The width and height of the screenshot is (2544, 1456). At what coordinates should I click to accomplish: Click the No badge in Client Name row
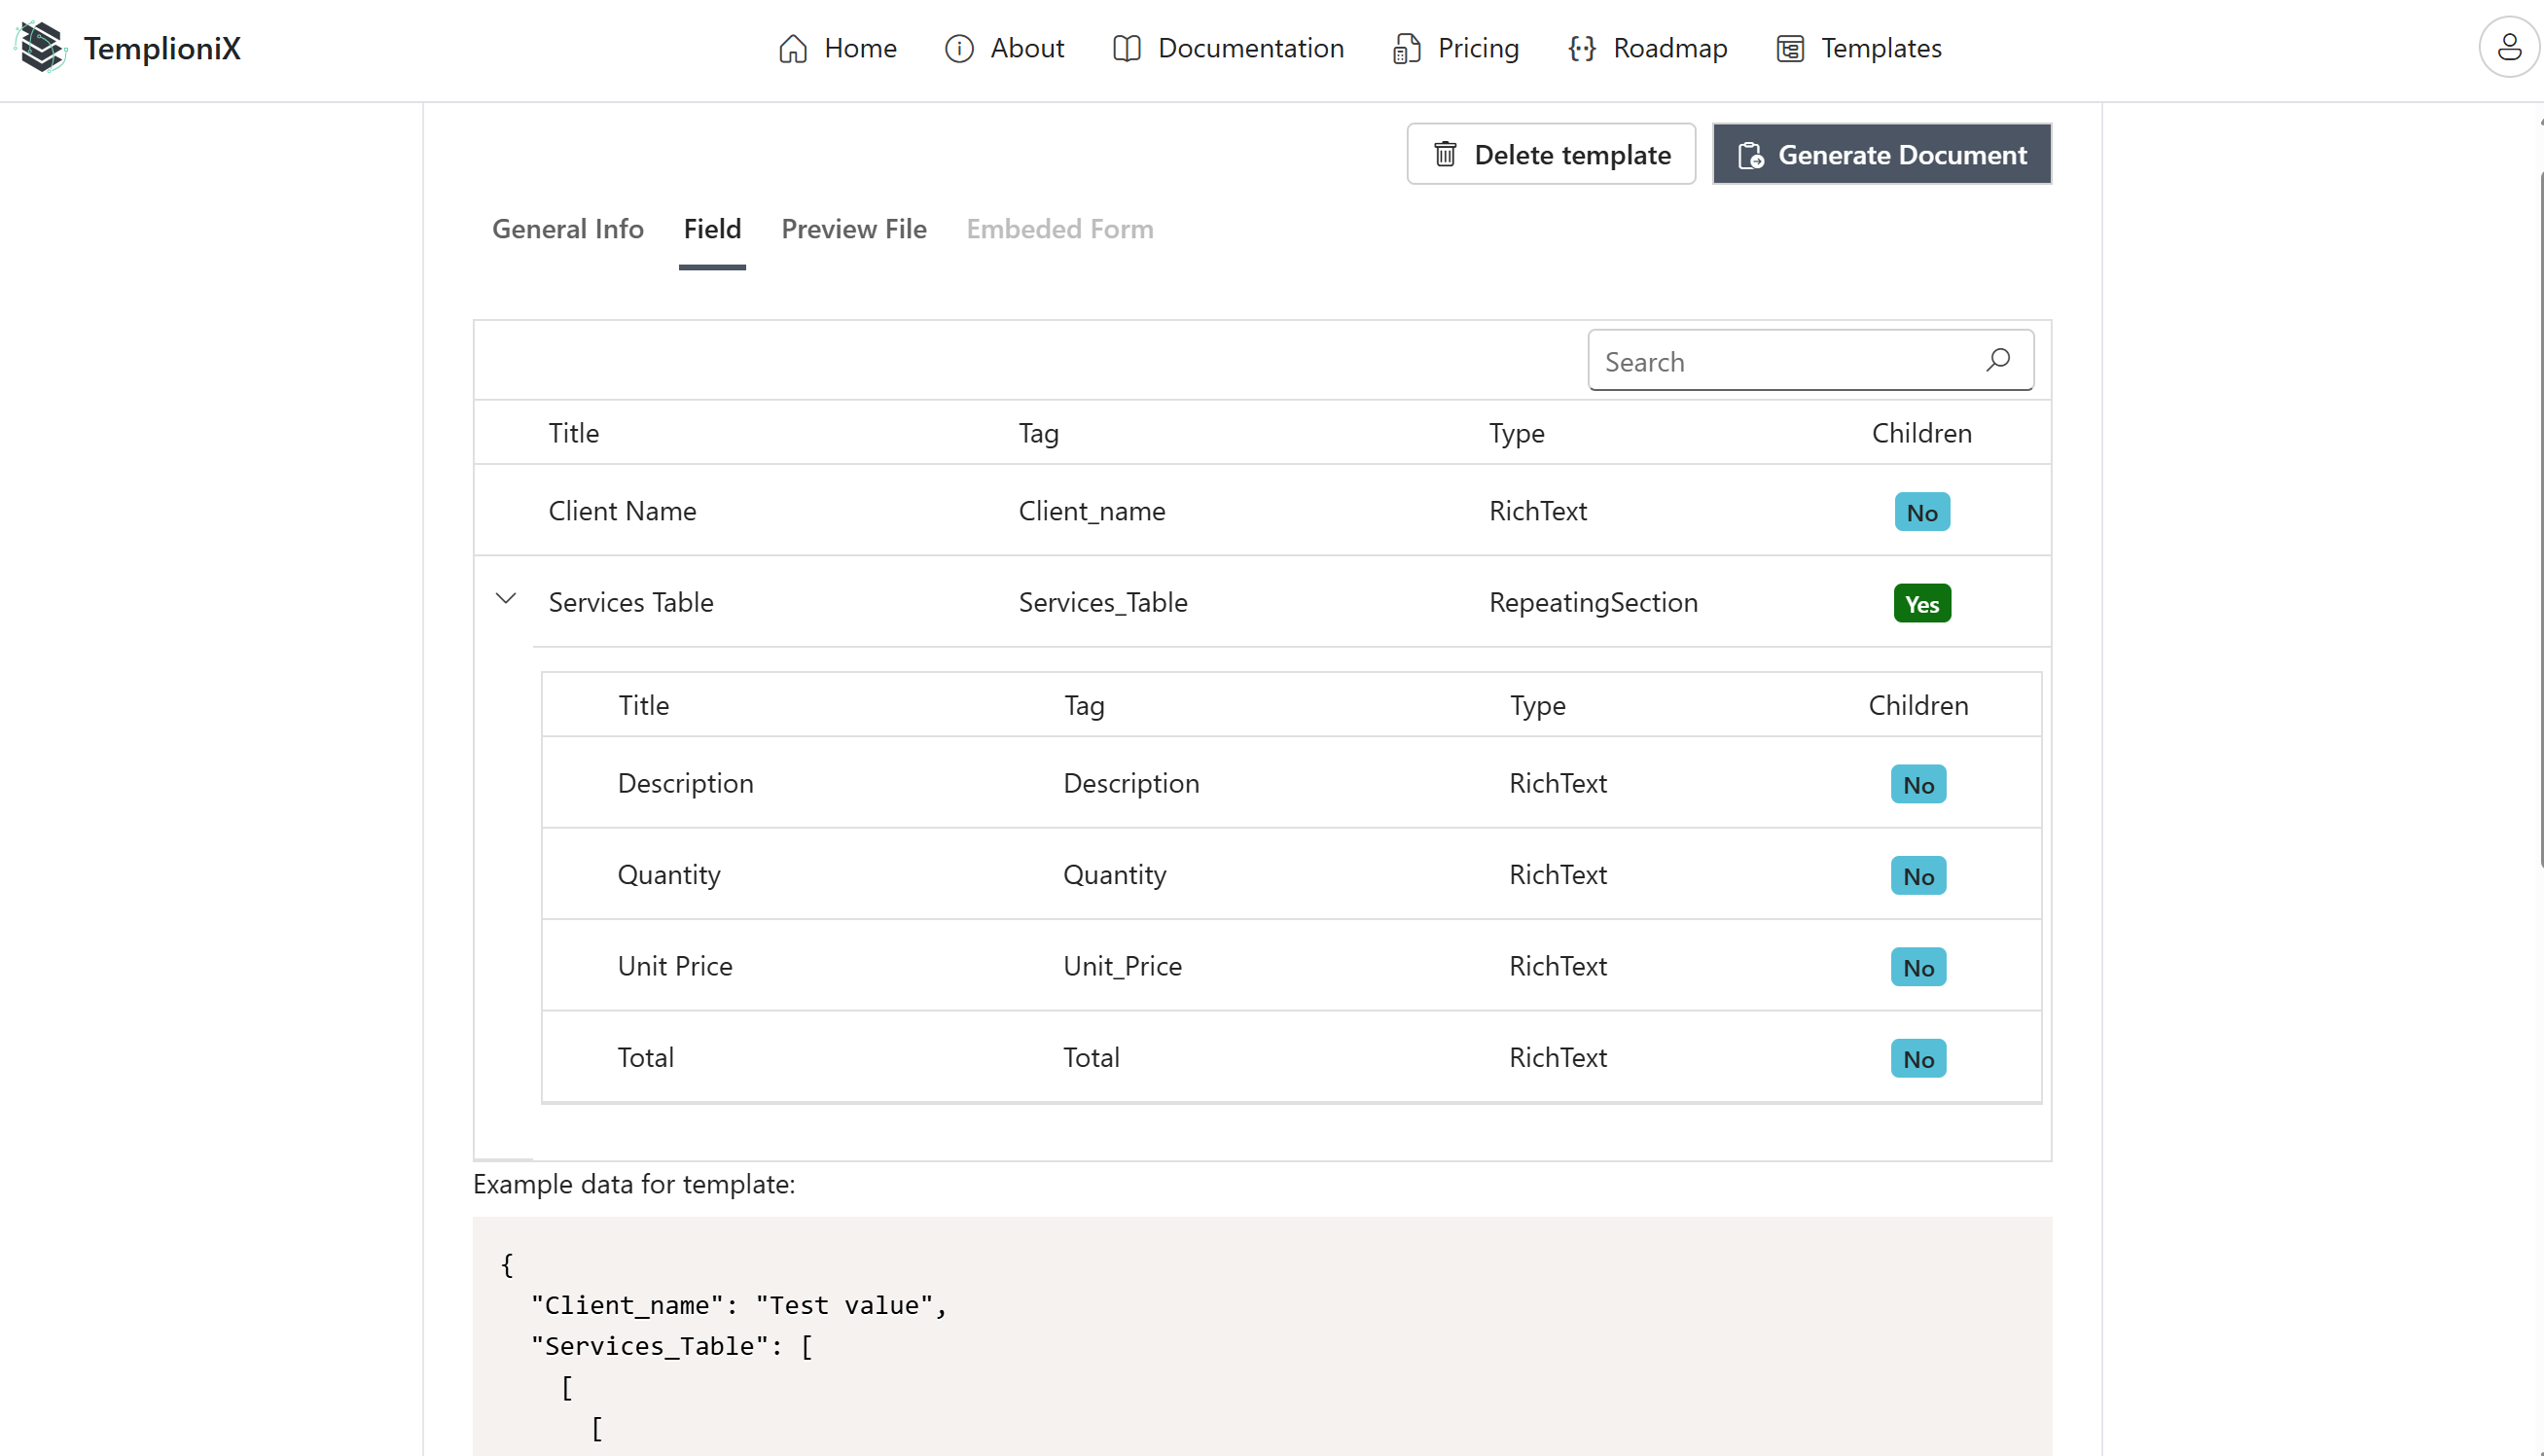click(1922, 512)
